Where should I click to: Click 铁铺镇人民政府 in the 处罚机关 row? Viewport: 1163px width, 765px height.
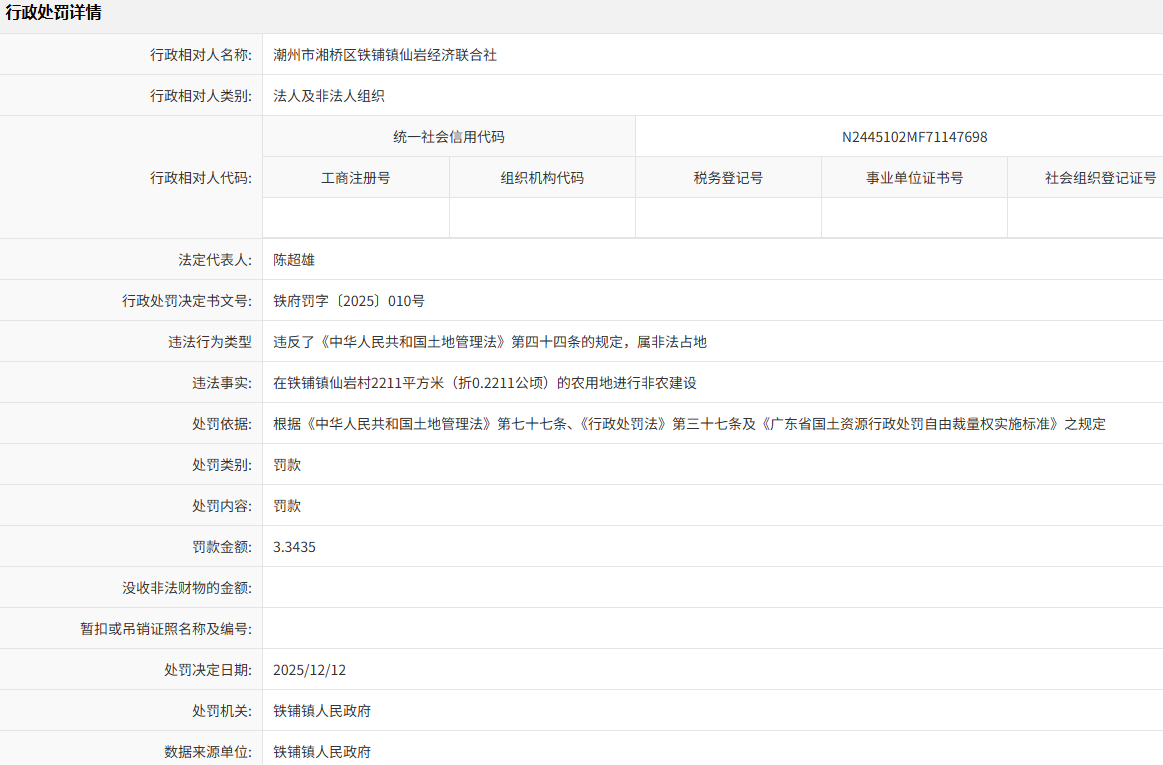point(322,711)
